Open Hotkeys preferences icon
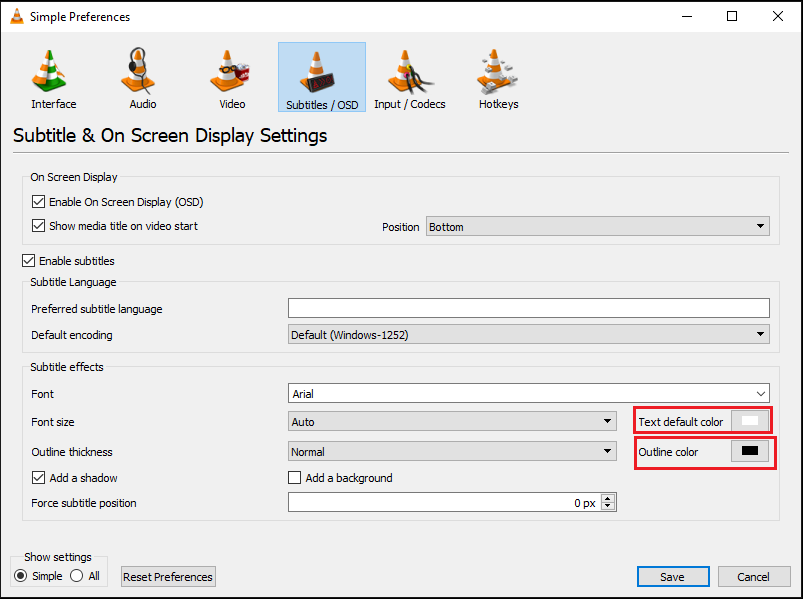 pos(497,71)
